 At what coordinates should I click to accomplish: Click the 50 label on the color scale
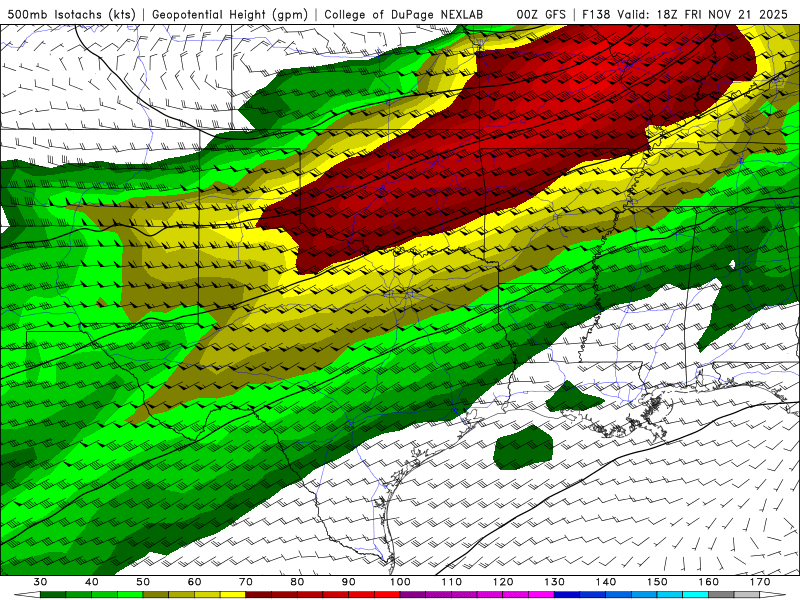143,582
